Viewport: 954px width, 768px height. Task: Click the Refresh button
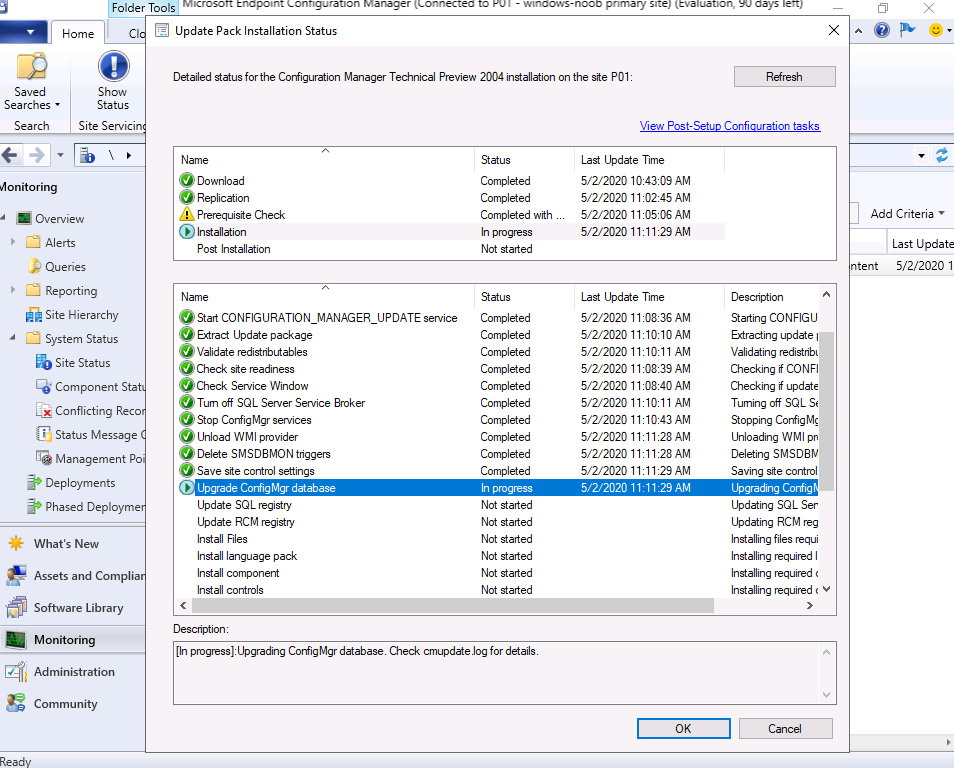pos(784,77)
